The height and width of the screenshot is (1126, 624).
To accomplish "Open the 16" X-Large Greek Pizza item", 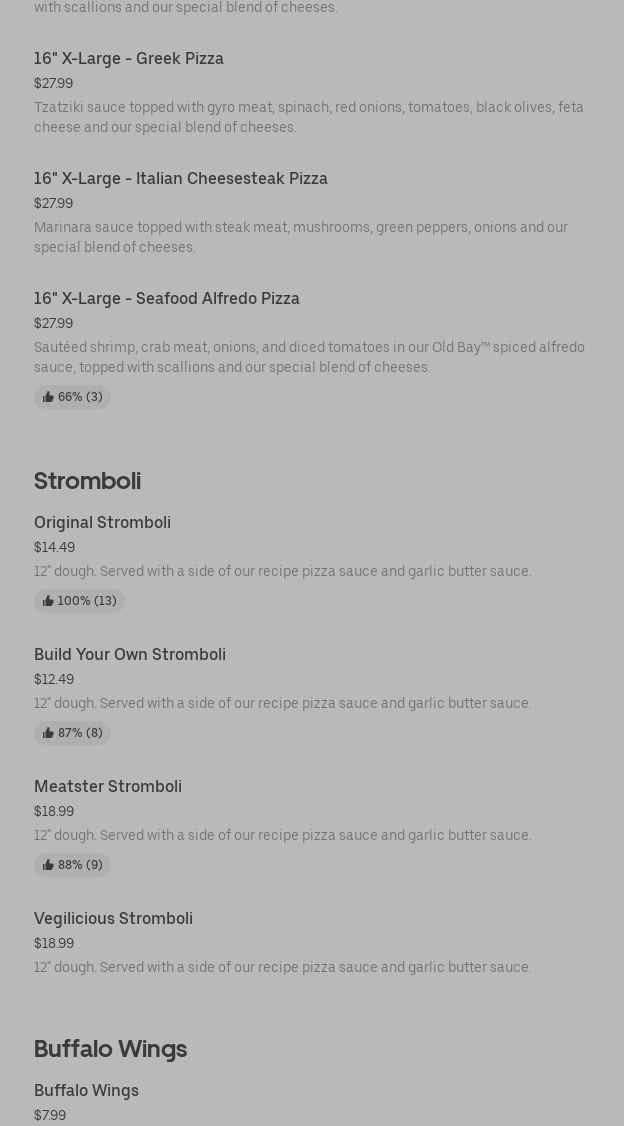I will coord(129,58).
